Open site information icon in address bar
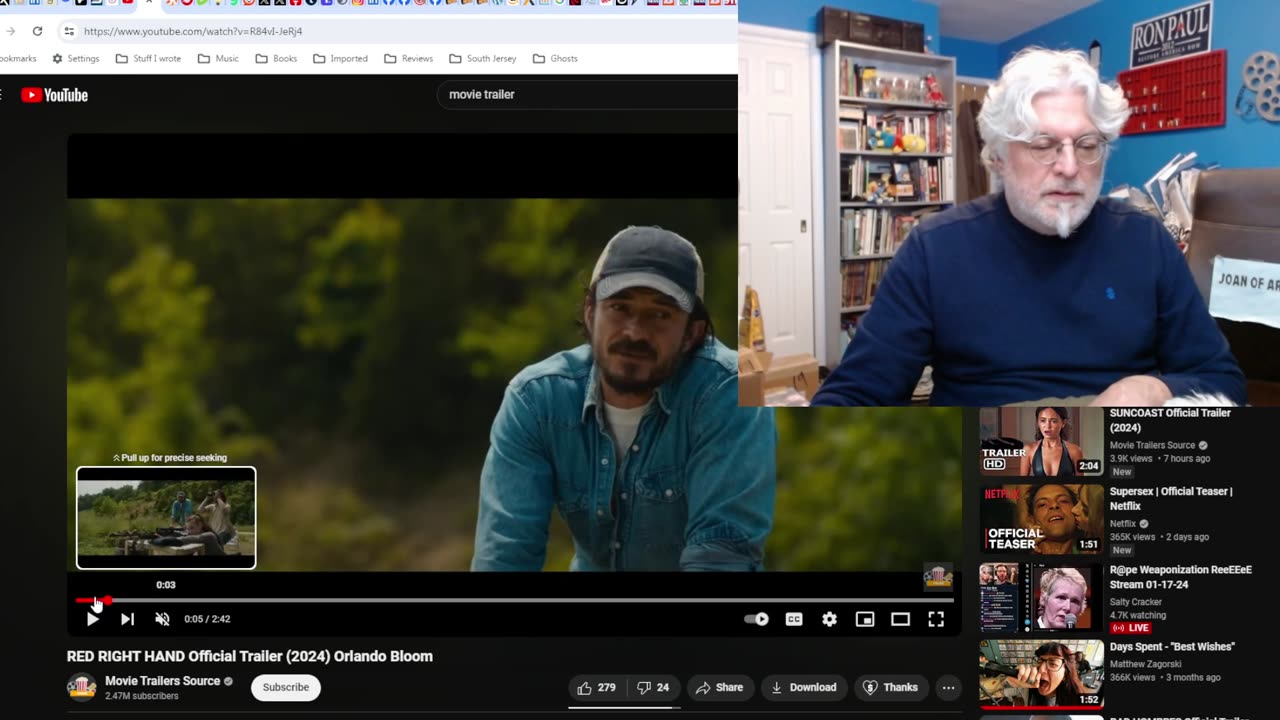1280x720 pixels. click(x=68, y=31)
